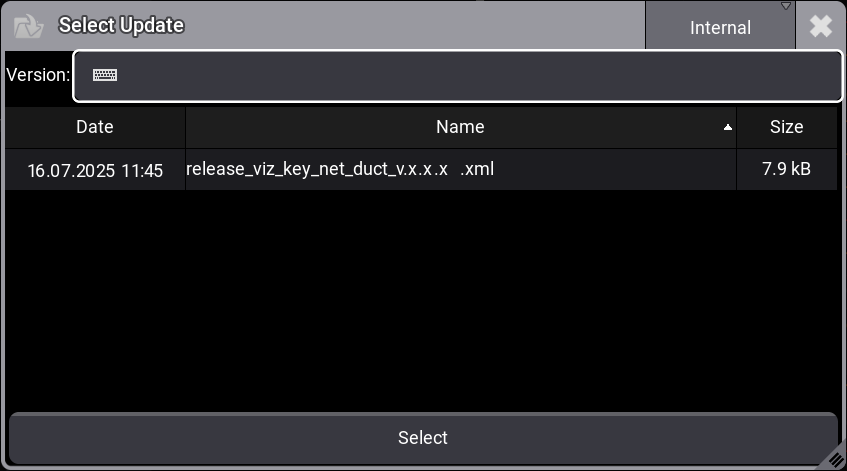The width and height of the screenshot is (847, 471).
Task: Click the sort arrow in the Name column
Action: pyautogui.click(x=728, y=128)
